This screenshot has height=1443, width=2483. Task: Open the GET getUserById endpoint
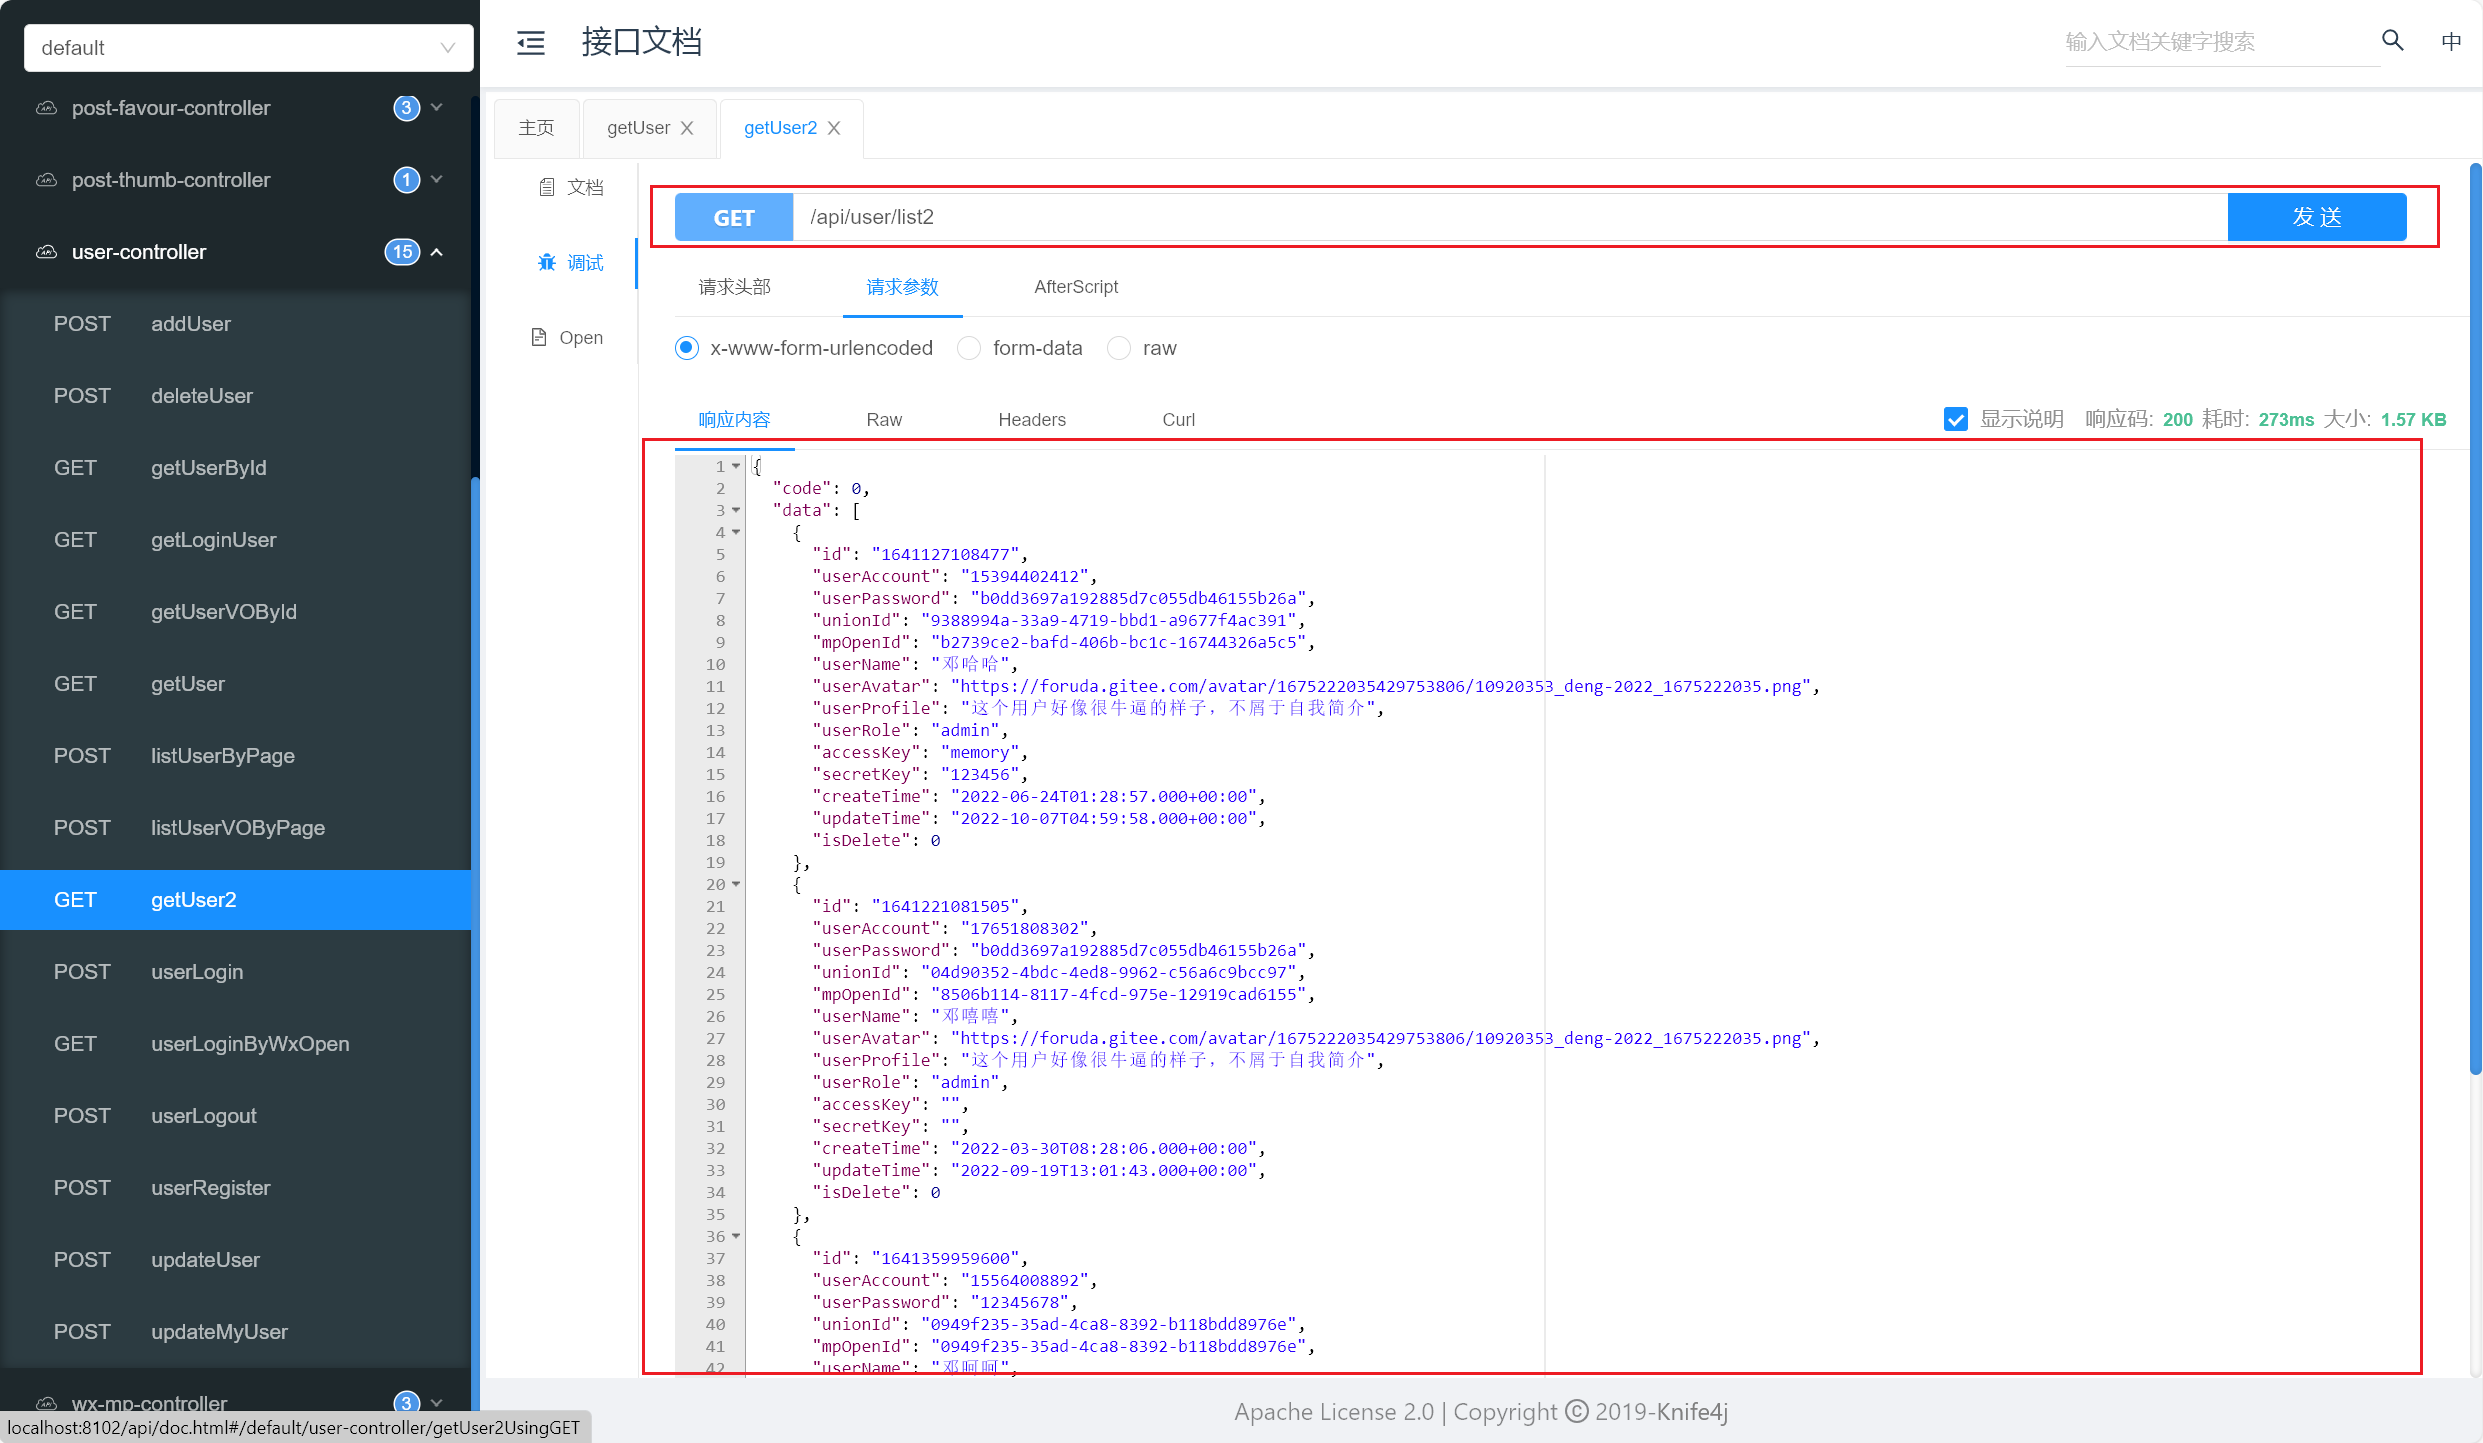tap(236, 468)
